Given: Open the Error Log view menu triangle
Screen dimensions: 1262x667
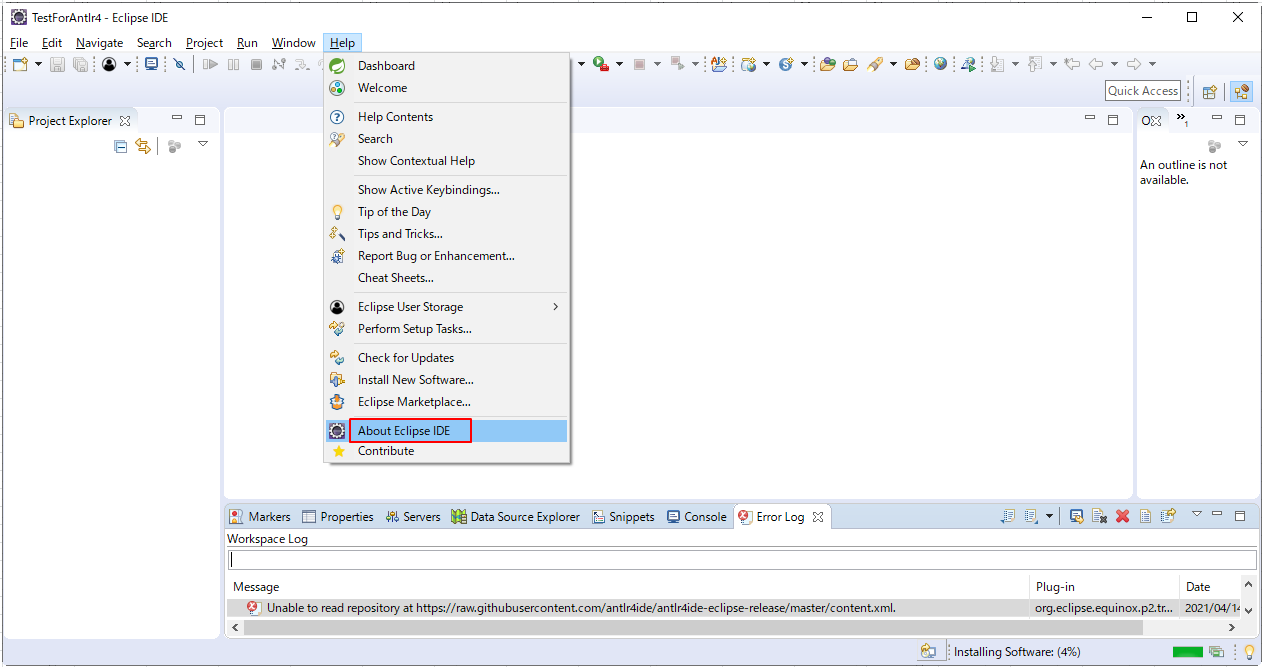Looking at the screenshot, I should point(1197,514).
